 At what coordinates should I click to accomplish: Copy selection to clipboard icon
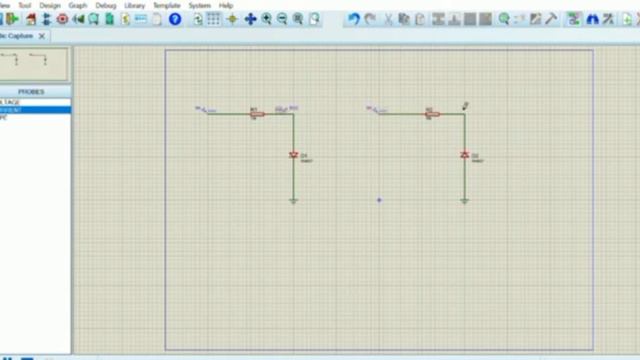click(x=404, y=19)
